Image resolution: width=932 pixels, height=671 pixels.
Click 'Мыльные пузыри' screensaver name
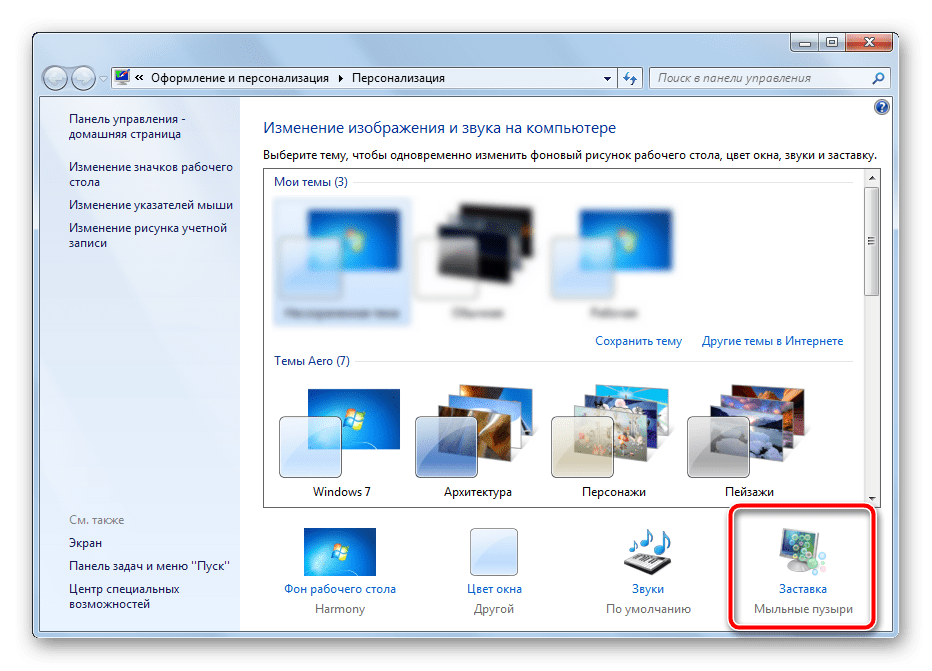tap(803, 609)
